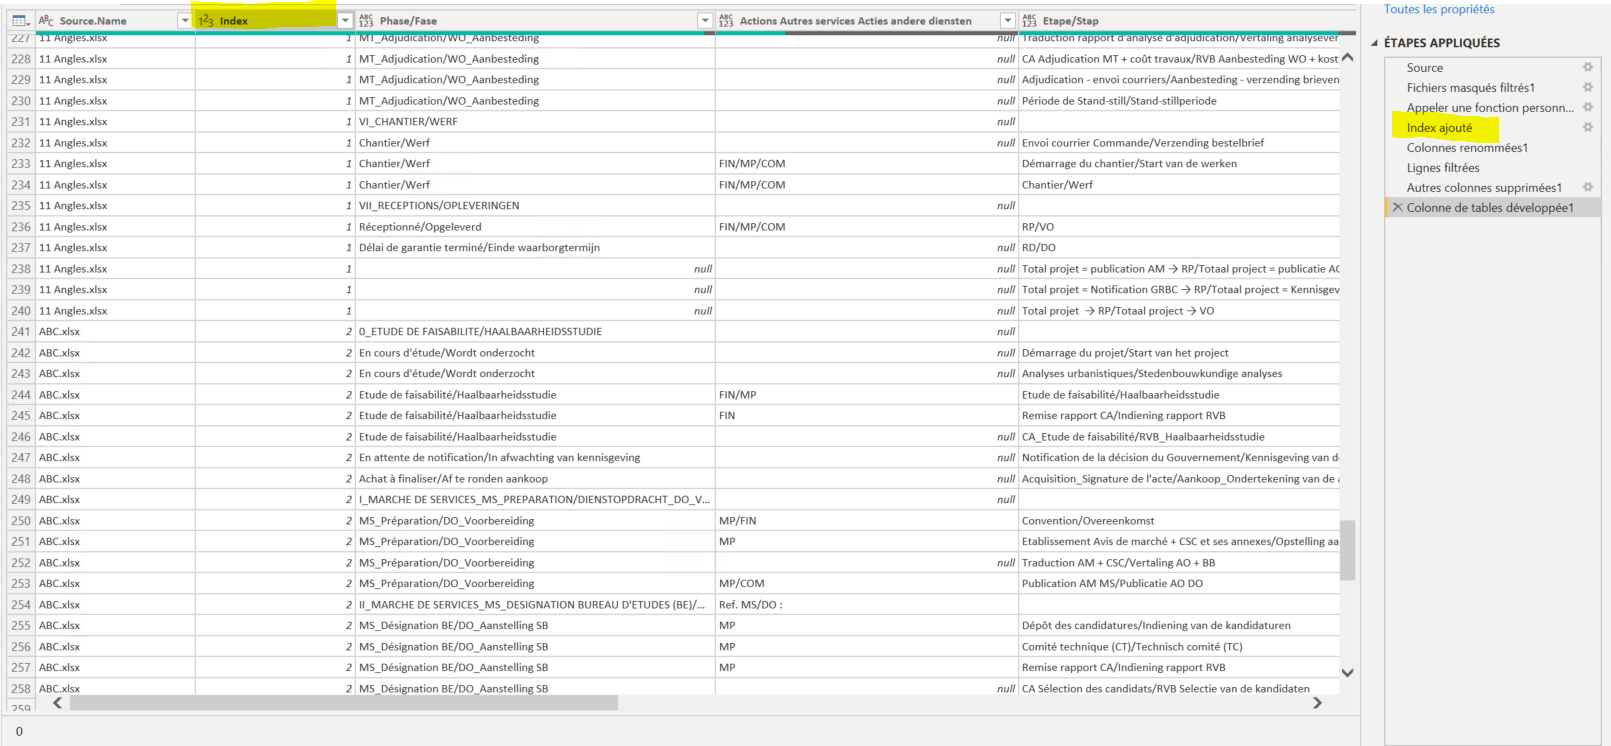The image size is (1611, 746).
Task: Select the Fichiers masqués filtrés1 step
Action: click(1470, 88)
